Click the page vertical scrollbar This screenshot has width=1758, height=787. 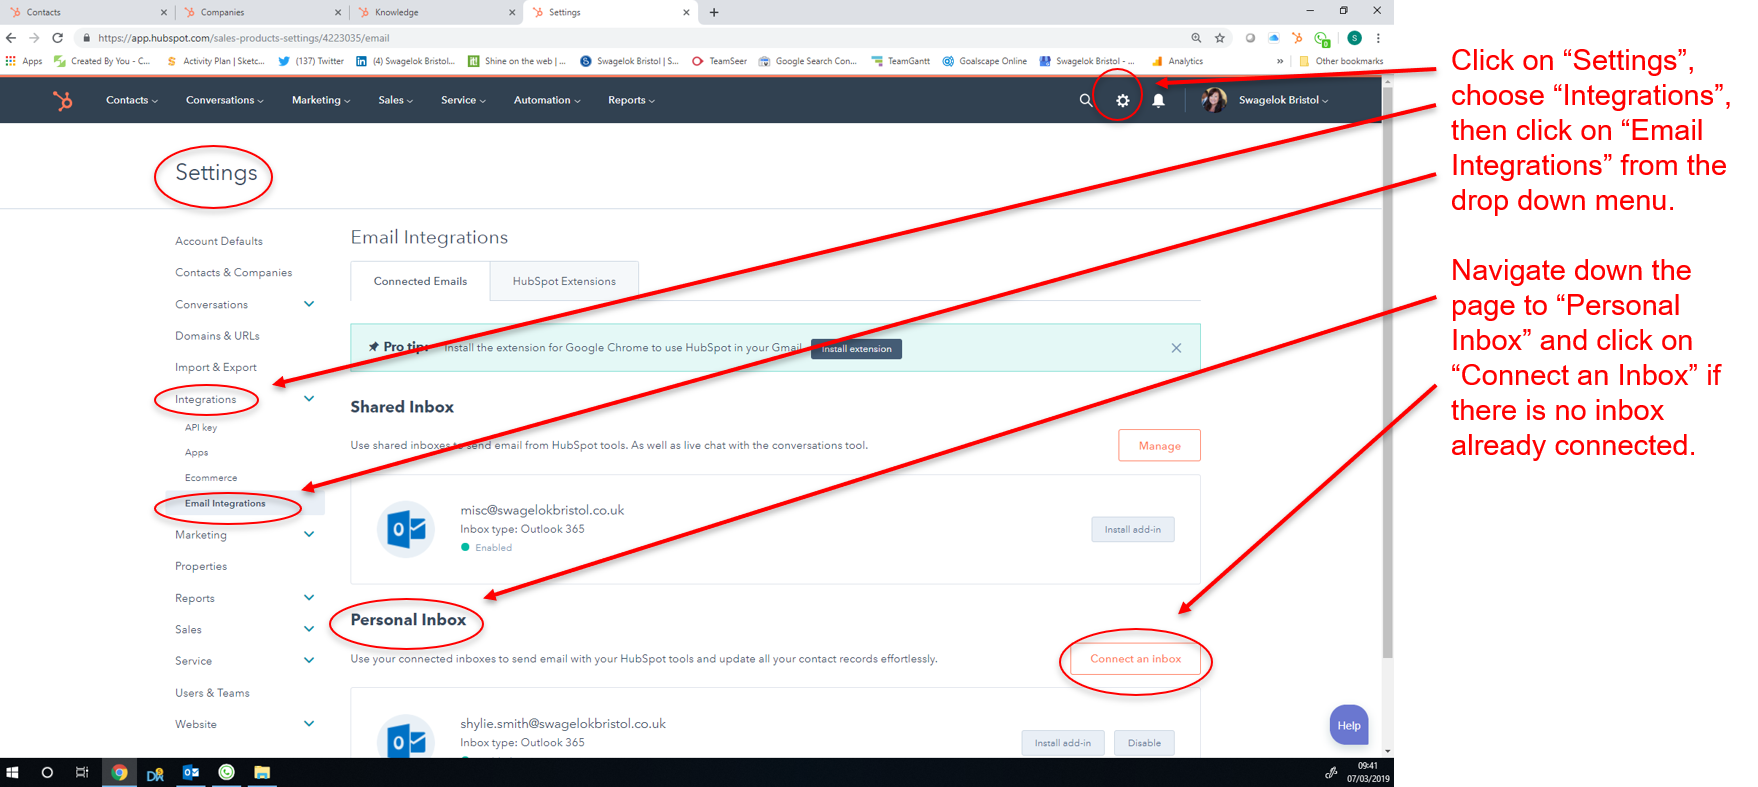1387,370
